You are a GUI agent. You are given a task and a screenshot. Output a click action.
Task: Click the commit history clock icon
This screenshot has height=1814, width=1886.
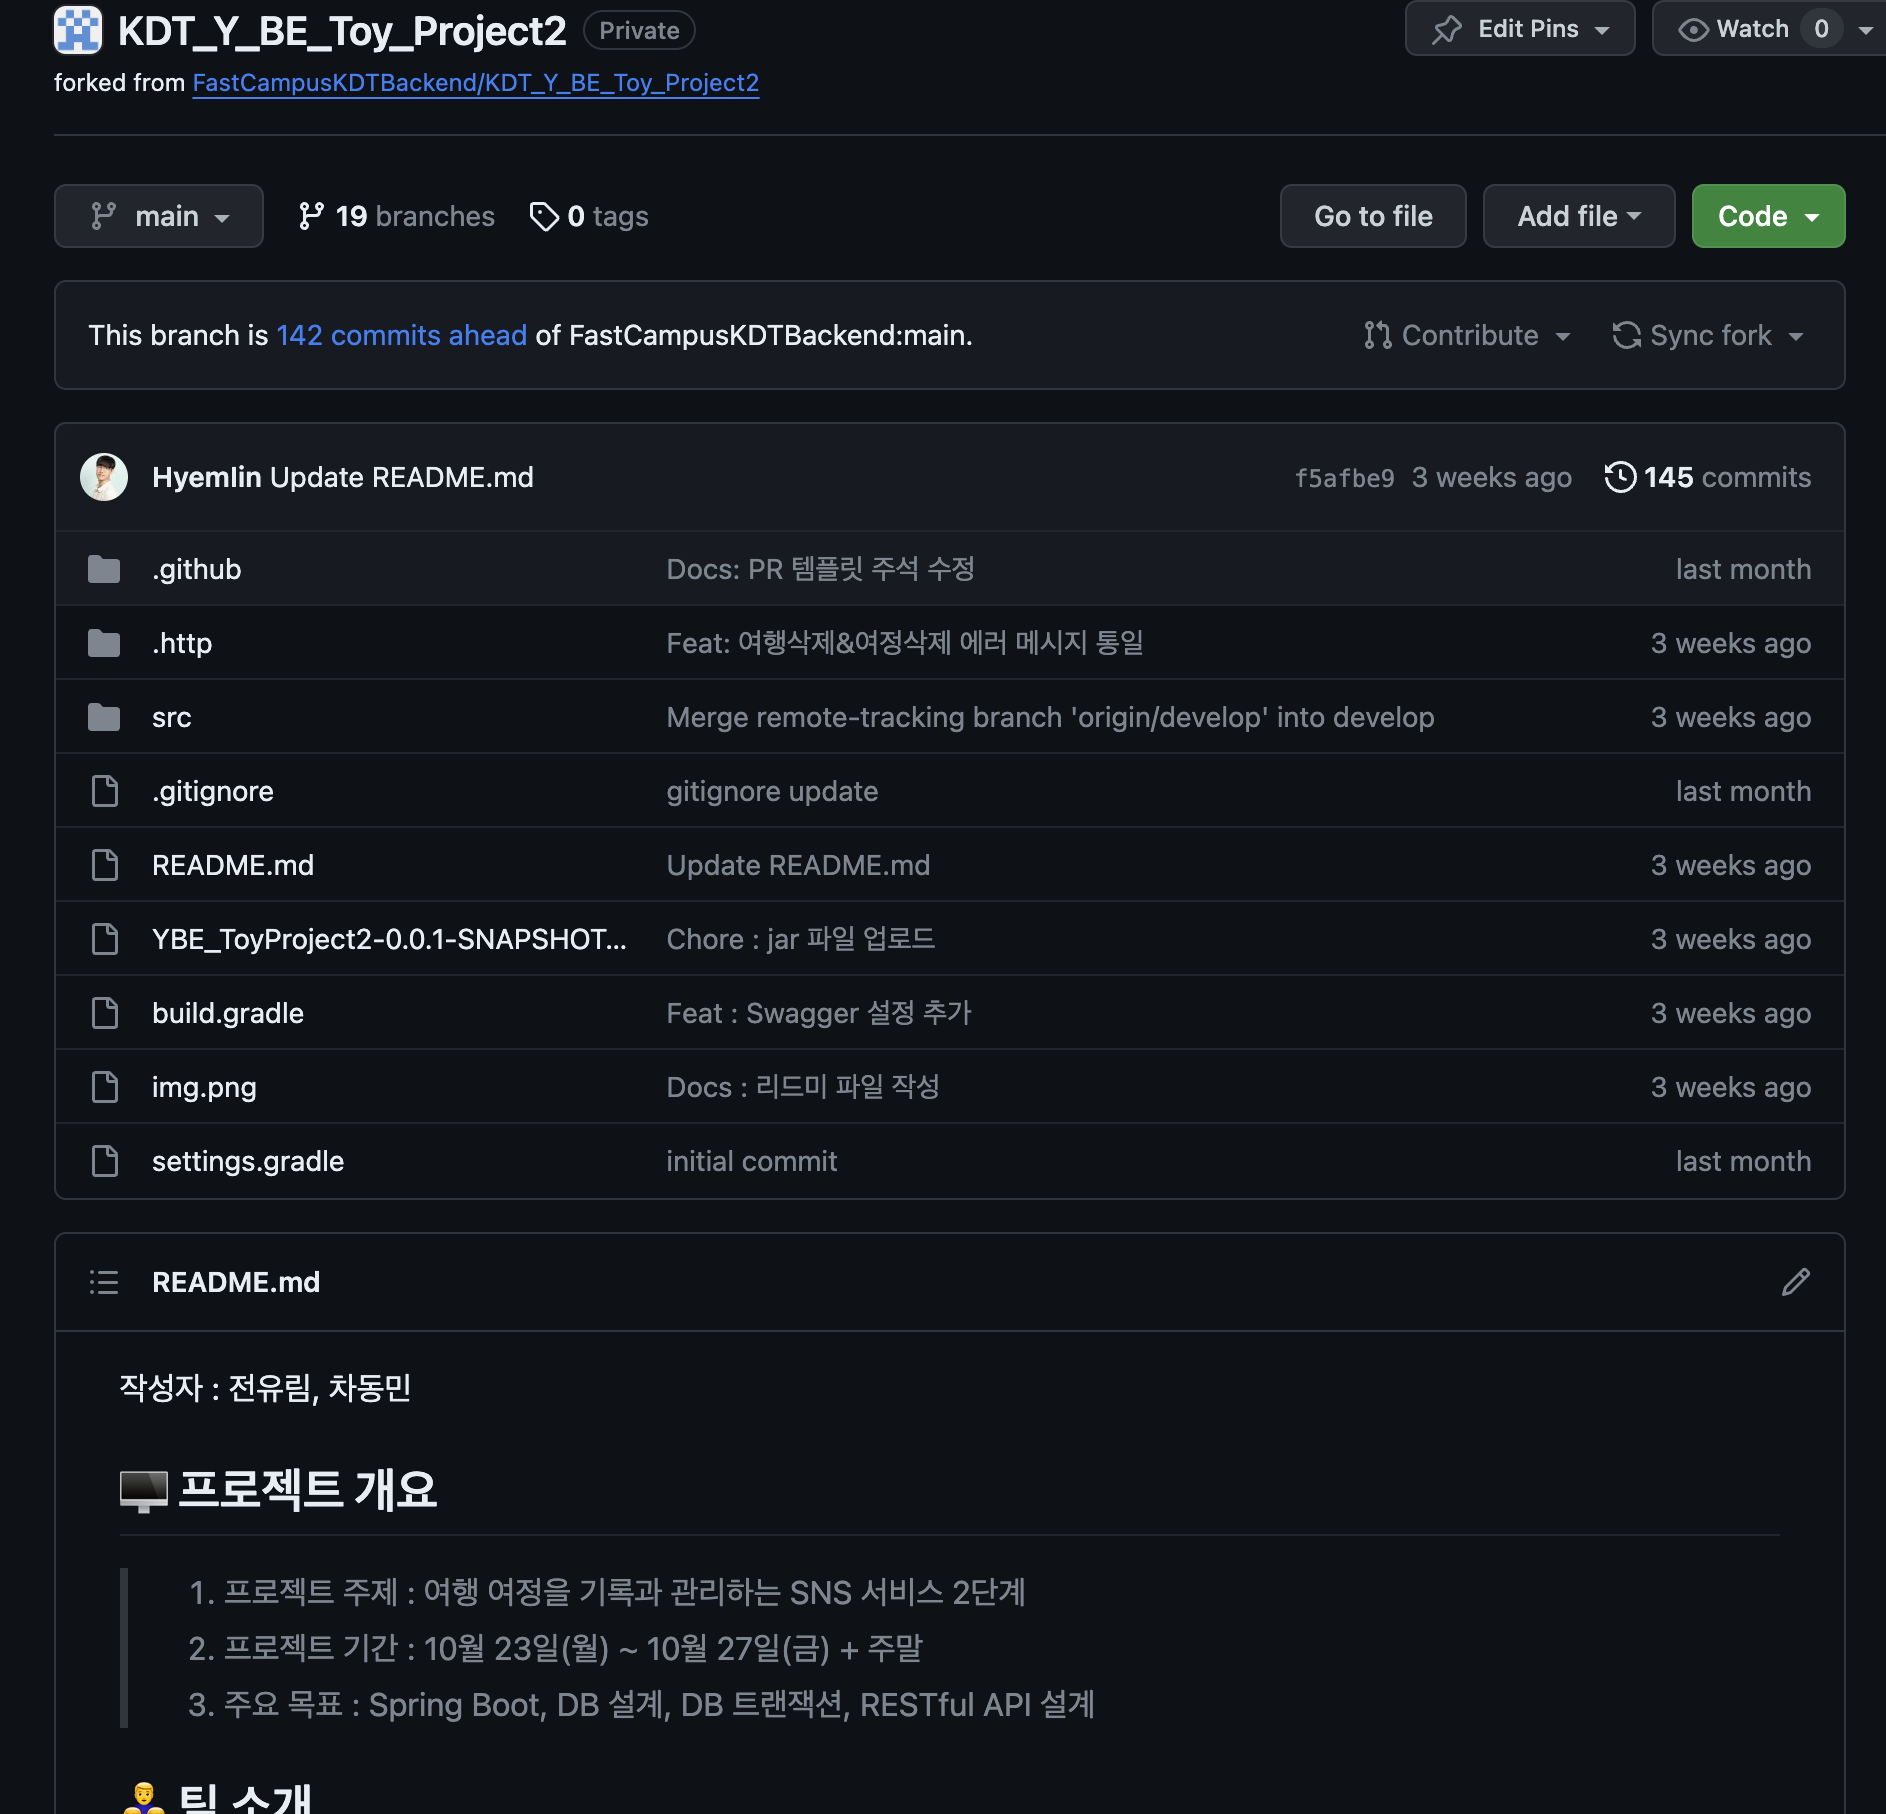[1620, 477]
